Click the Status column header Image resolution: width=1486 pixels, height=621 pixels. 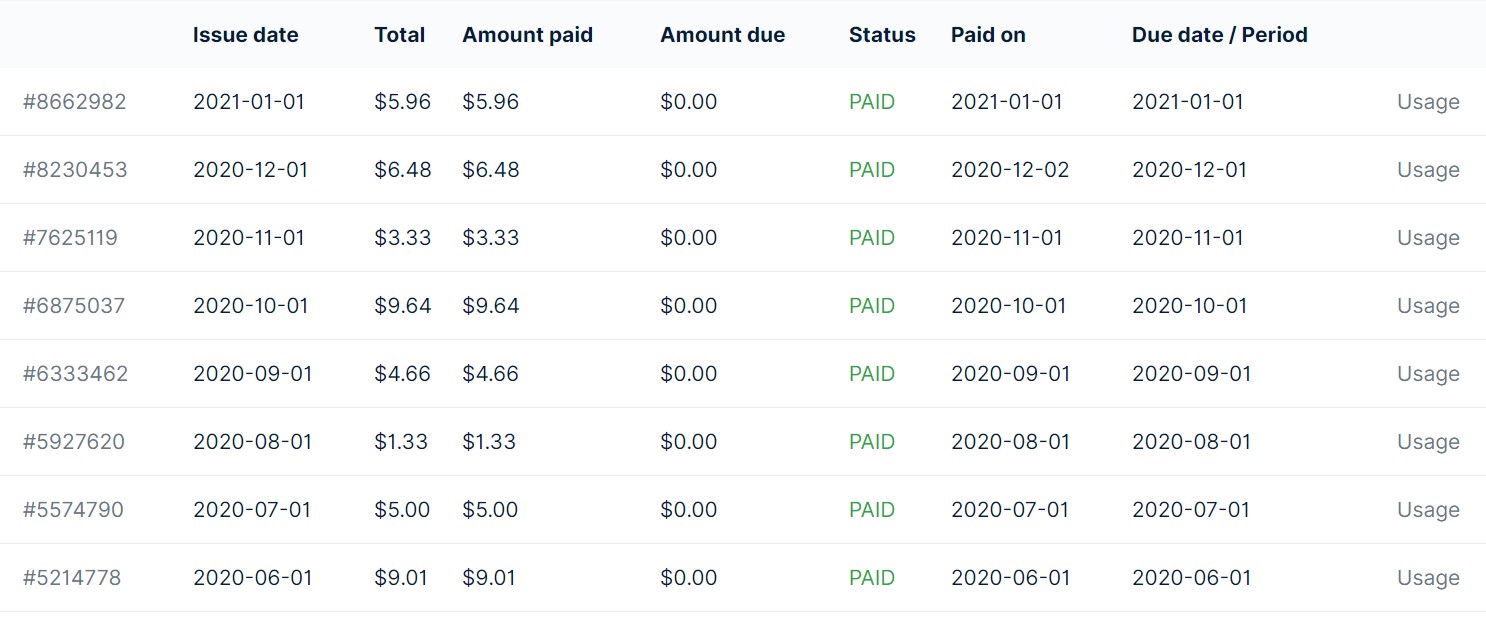click(882, 35)
